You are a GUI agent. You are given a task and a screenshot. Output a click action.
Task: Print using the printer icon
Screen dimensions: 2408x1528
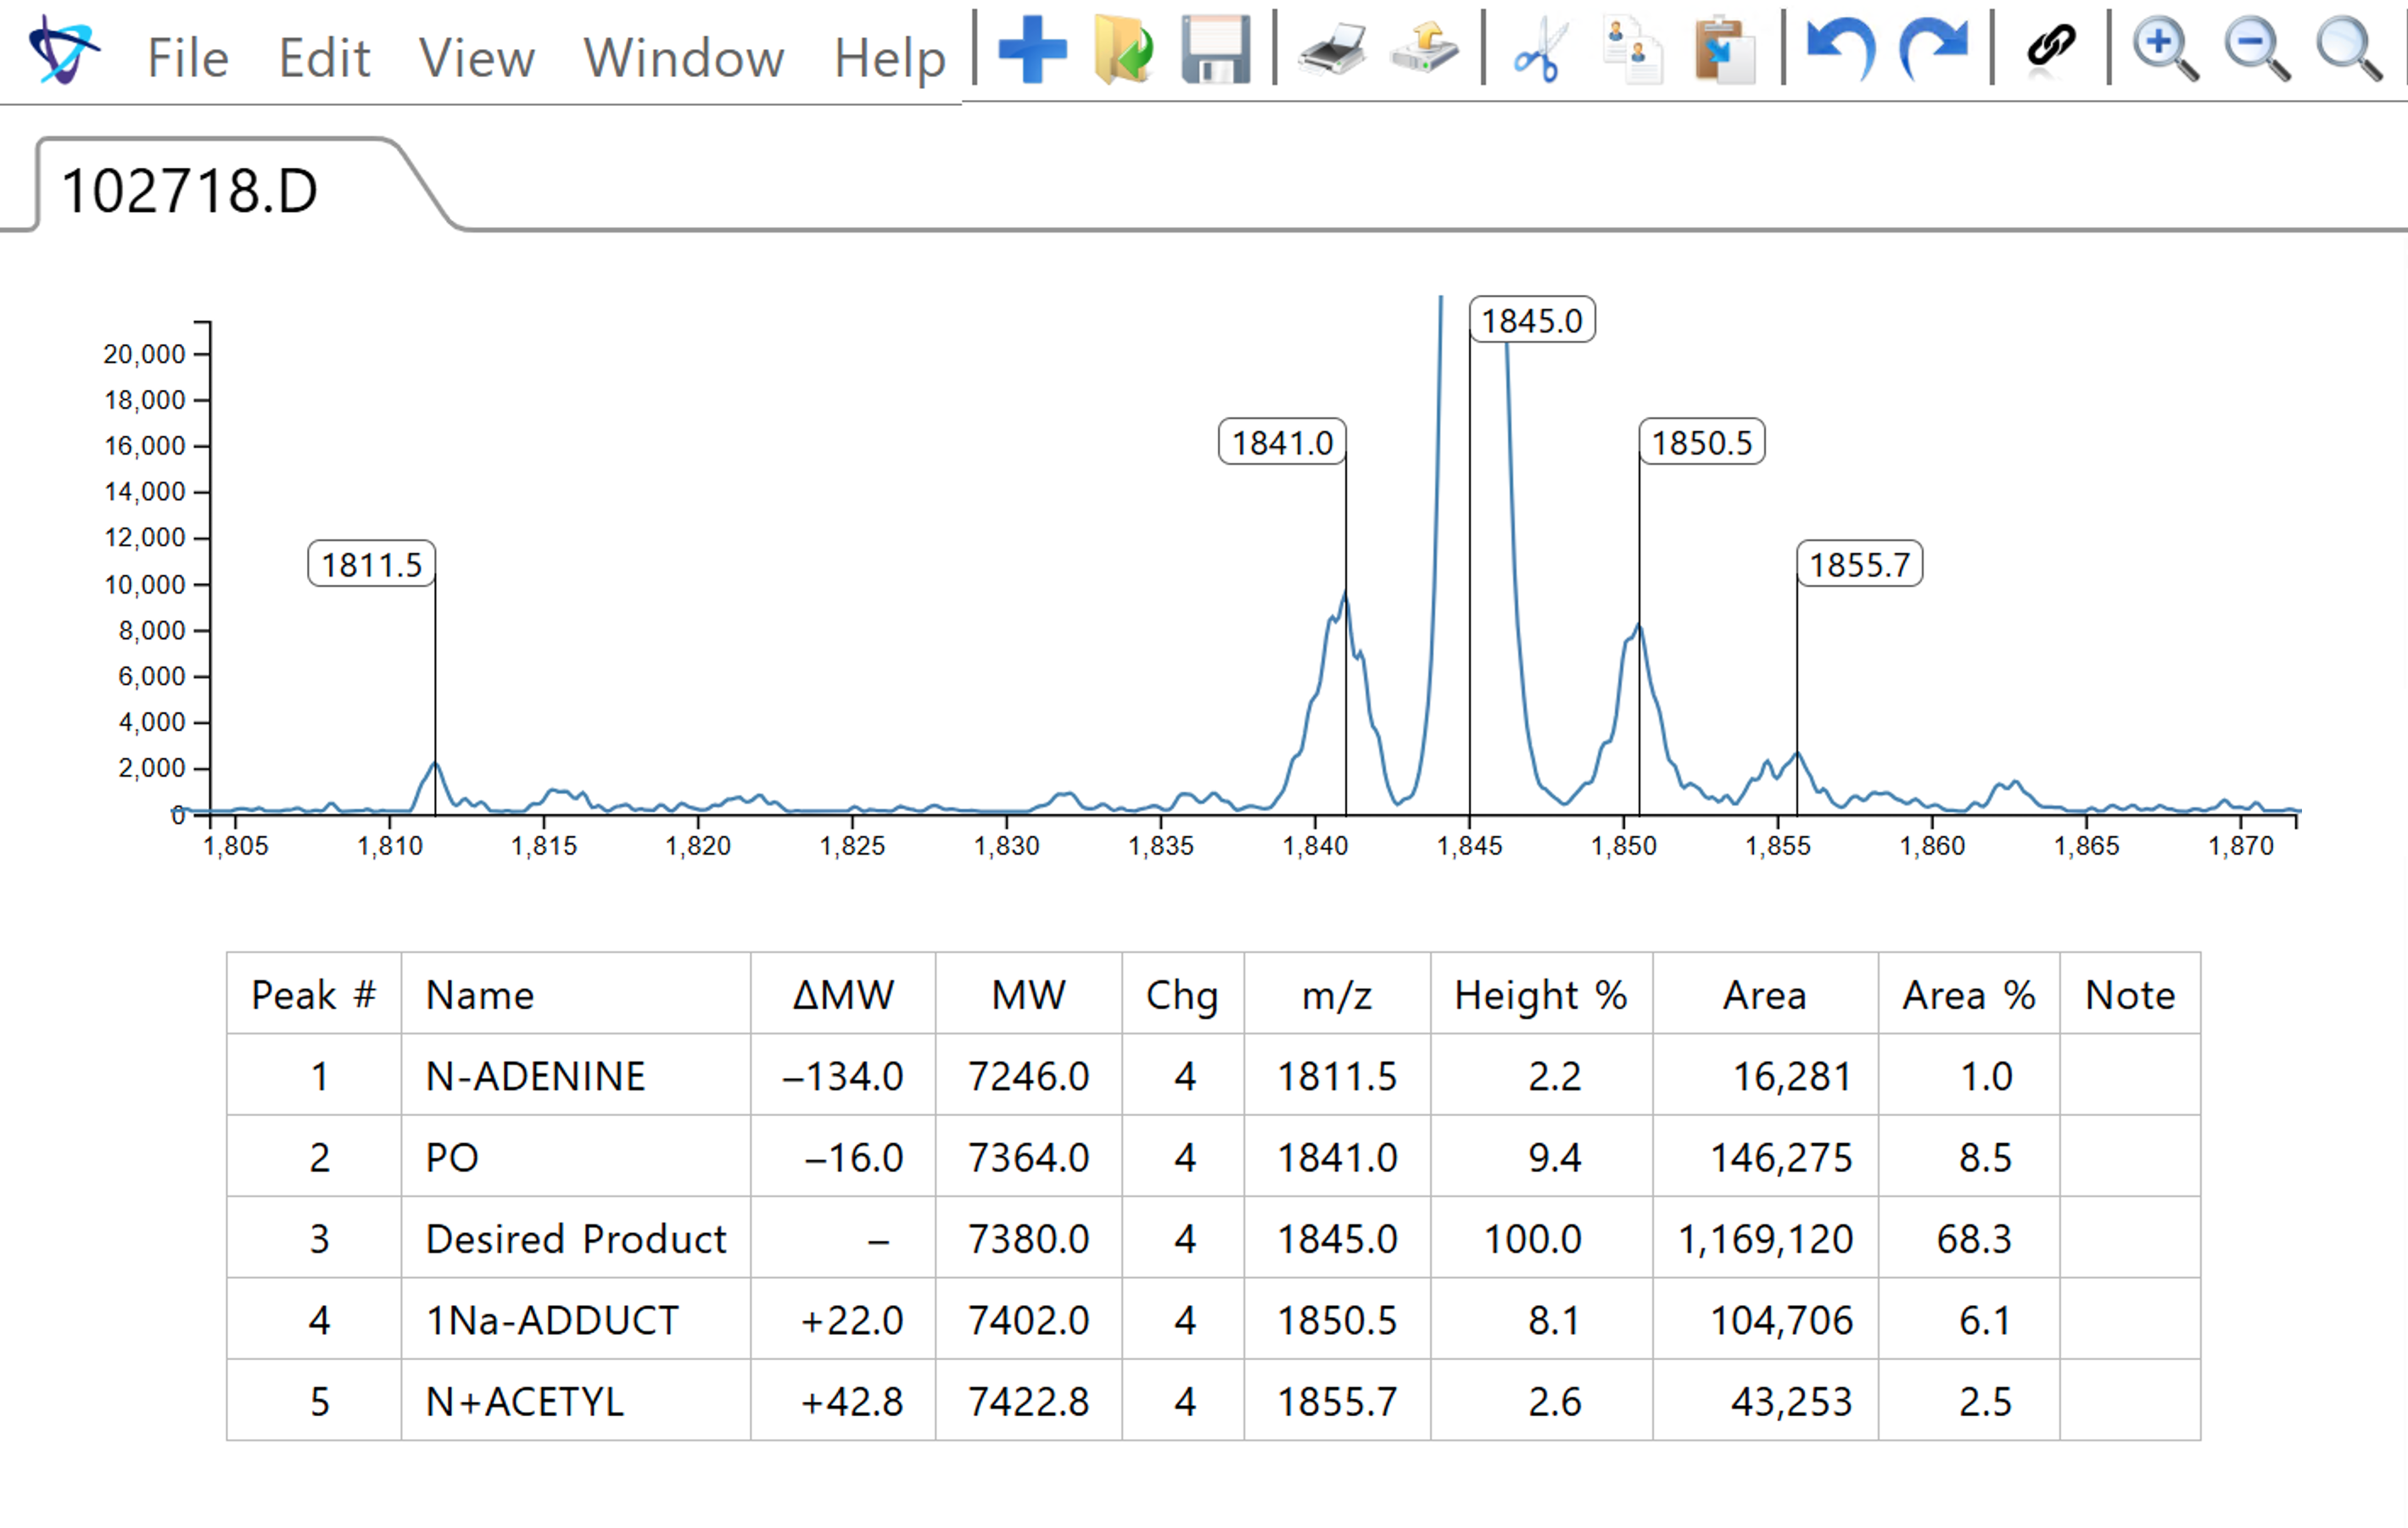1332,50
